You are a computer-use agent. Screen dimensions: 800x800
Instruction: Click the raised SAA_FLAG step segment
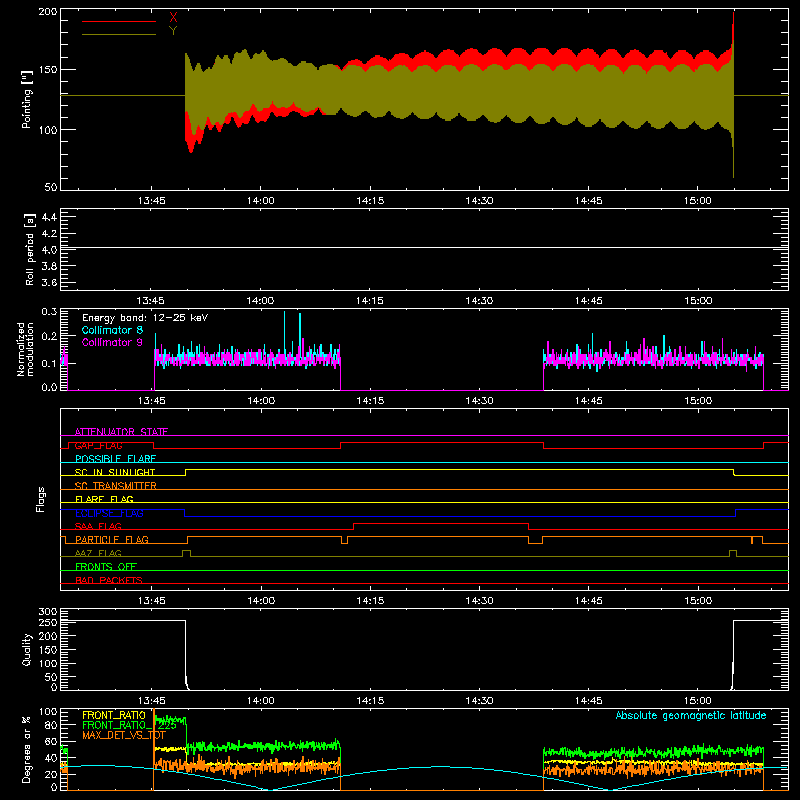pyautogui.click(x=441, y=523)
